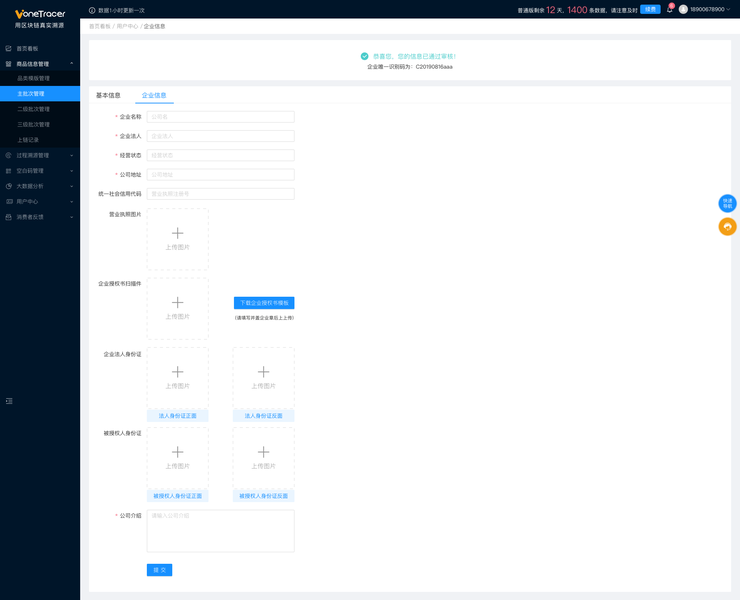Click the 首页看板 dashboard sidebar icon
740x600 pixels.
pyautogui.click(x=8, y=49)
